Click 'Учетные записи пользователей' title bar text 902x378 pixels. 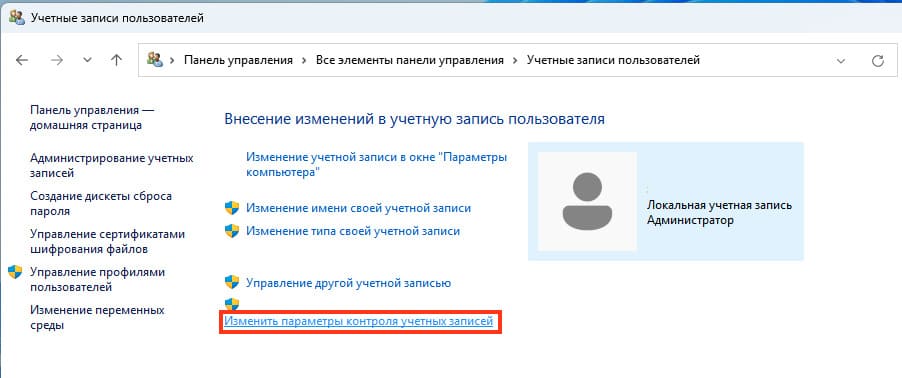tap(117, 18)
